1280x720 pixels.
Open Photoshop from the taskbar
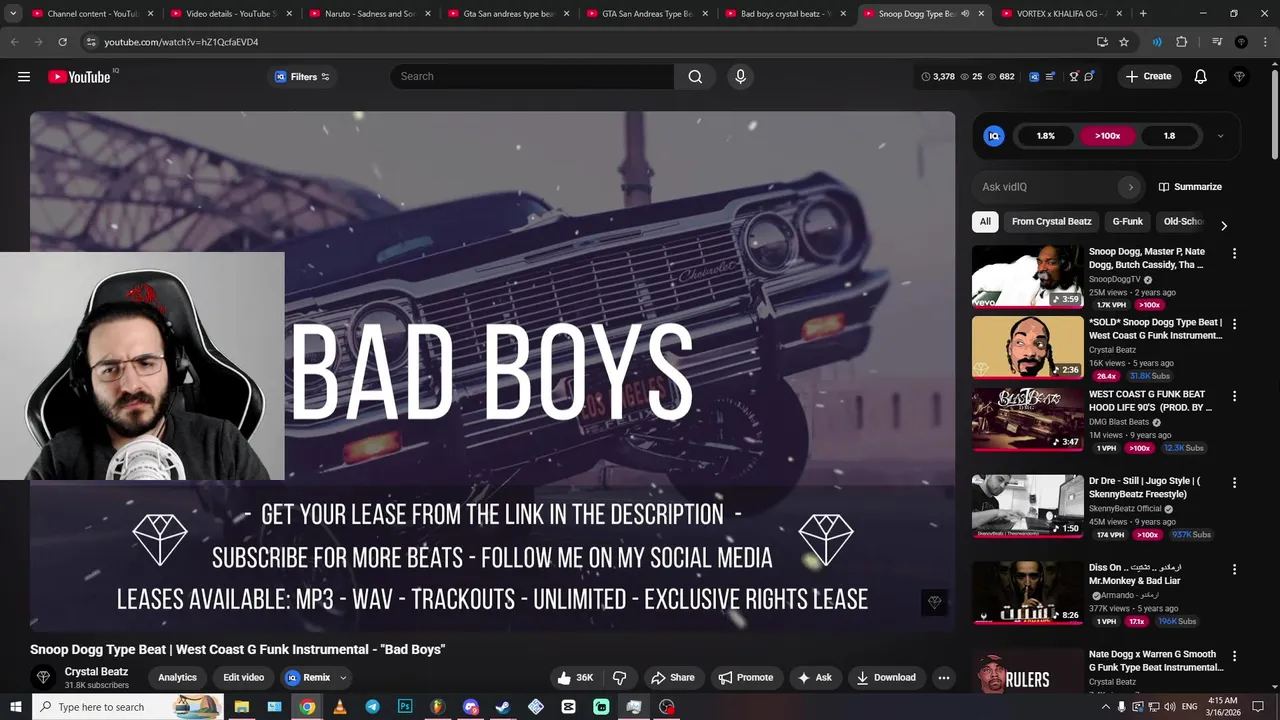405,707
